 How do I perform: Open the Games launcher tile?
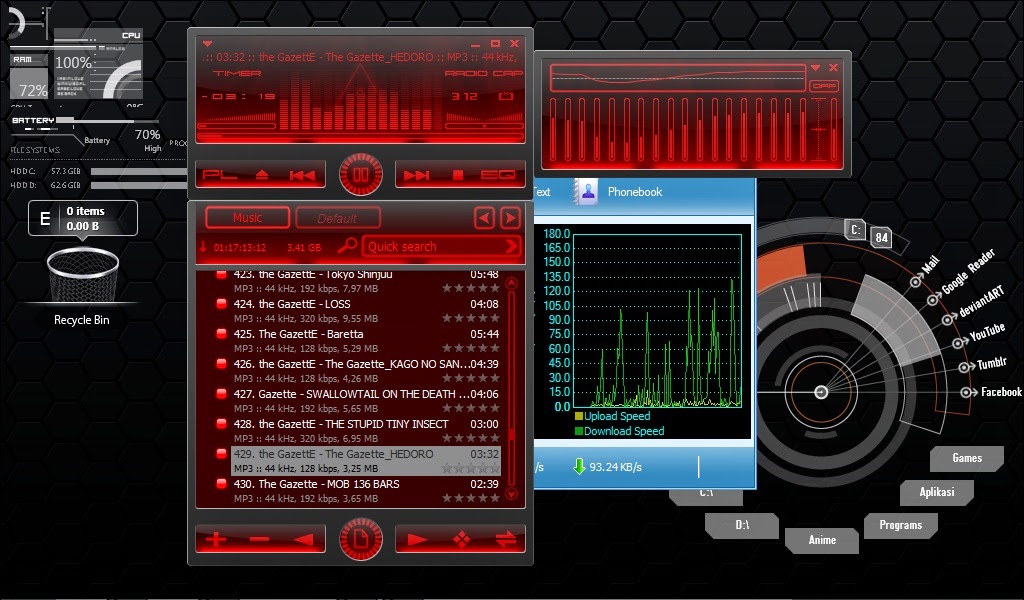[x=967, y=458]
